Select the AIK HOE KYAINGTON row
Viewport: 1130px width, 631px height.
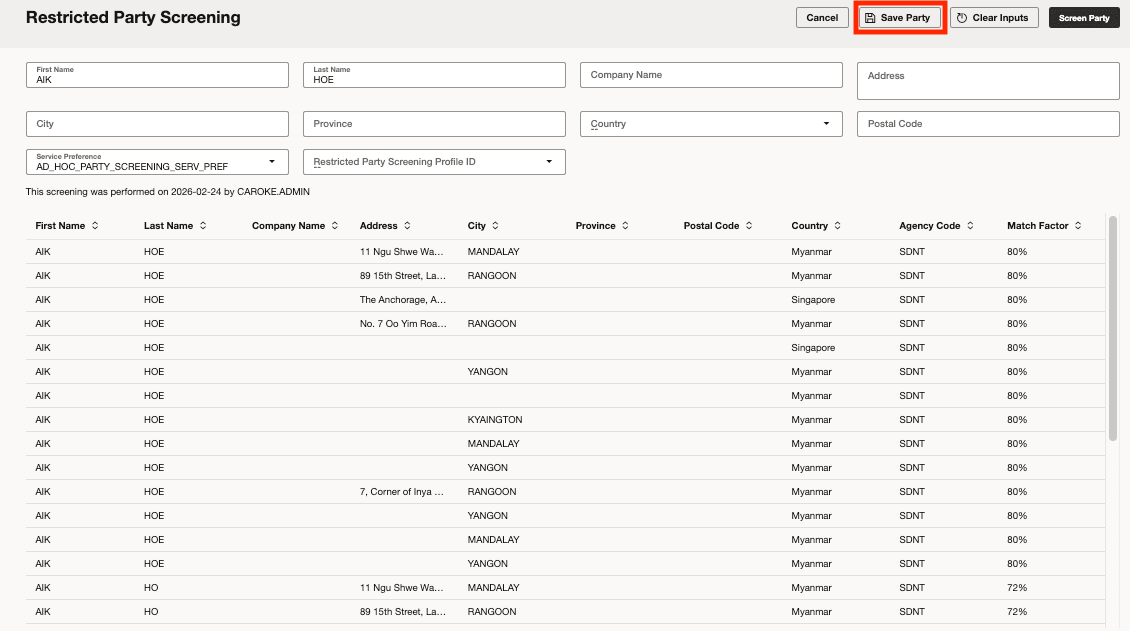[x=494, y=420]
